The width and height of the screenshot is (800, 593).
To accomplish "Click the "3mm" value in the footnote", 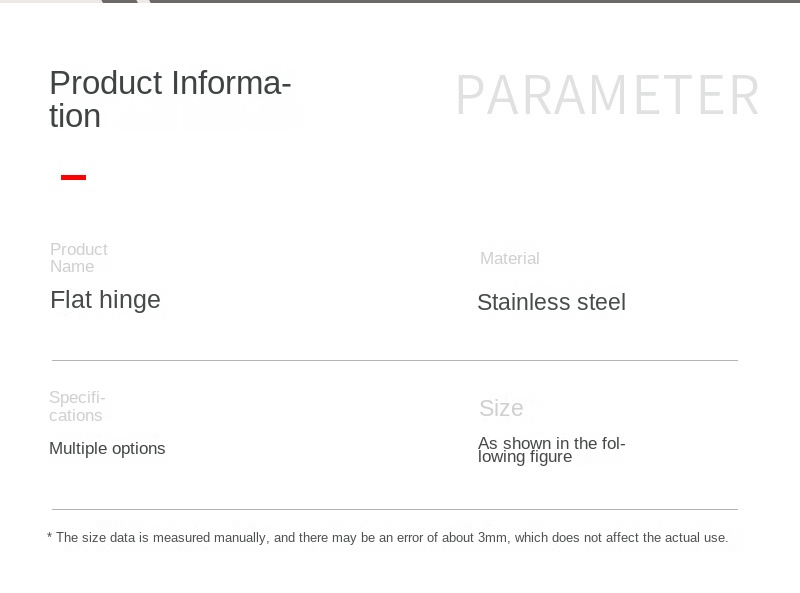I will coord(492,538).
